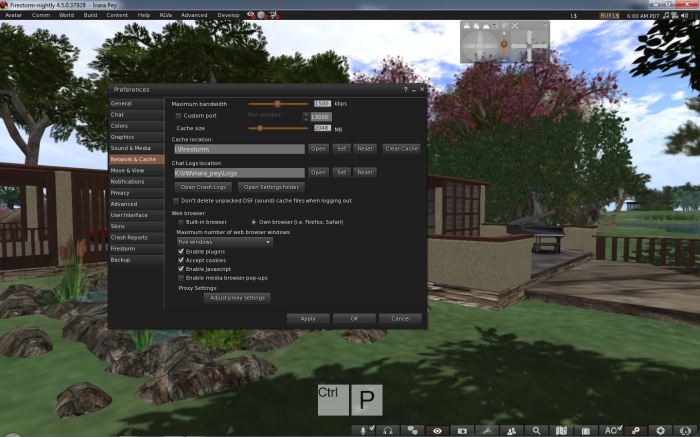This screenshot has height=437, width=700.
Task: Click the eye icon in bottom toolbar
Action: click(436, 429)
